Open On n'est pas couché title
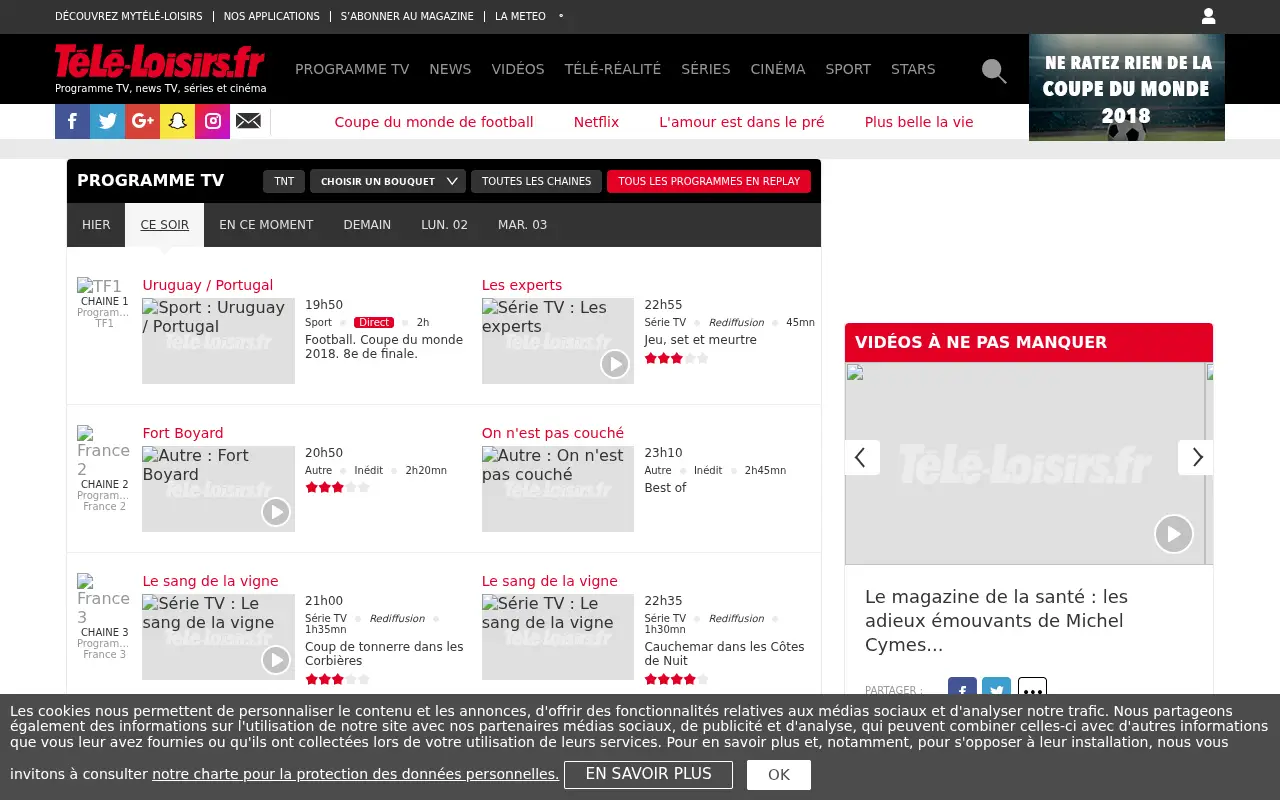1280x800 pixels. coord(553,433)
